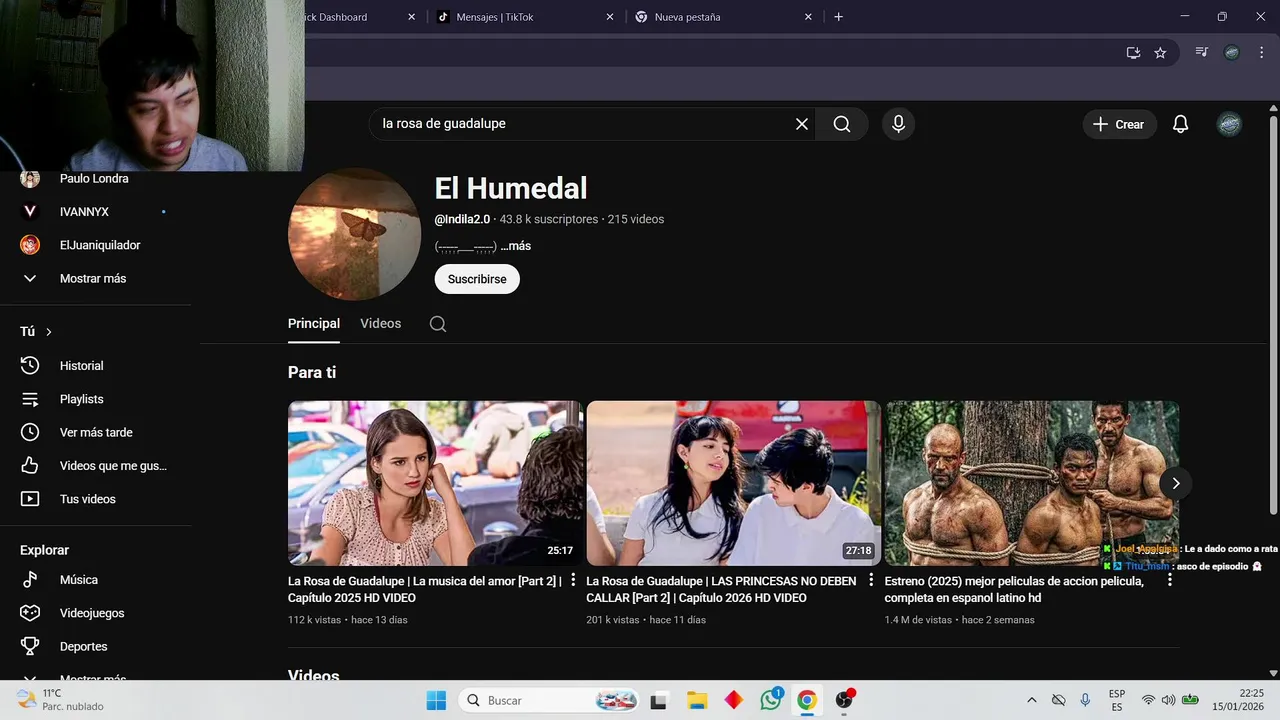Click the ESP ES language indicator

point(1117,700)
